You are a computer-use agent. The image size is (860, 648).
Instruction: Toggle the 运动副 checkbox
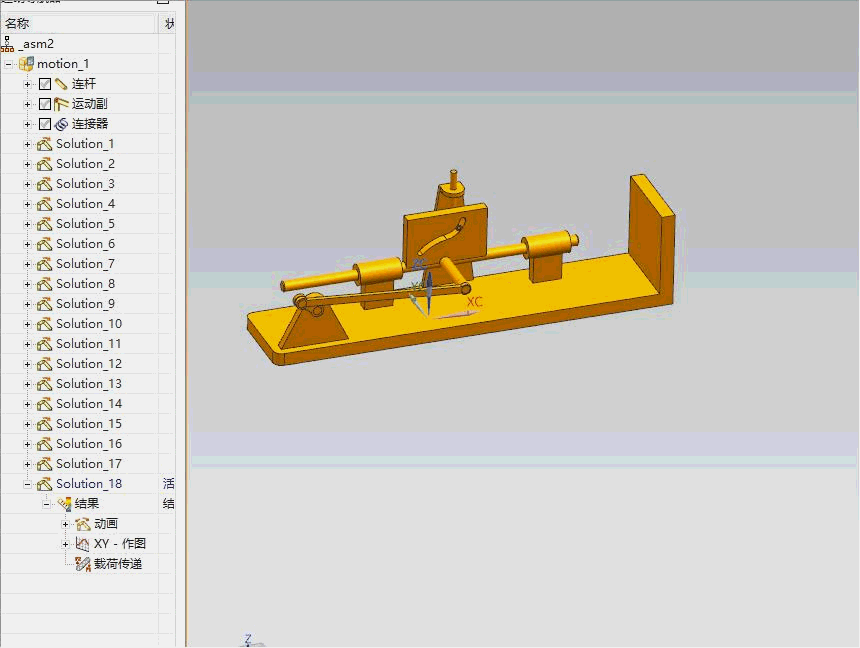(45, 104)
